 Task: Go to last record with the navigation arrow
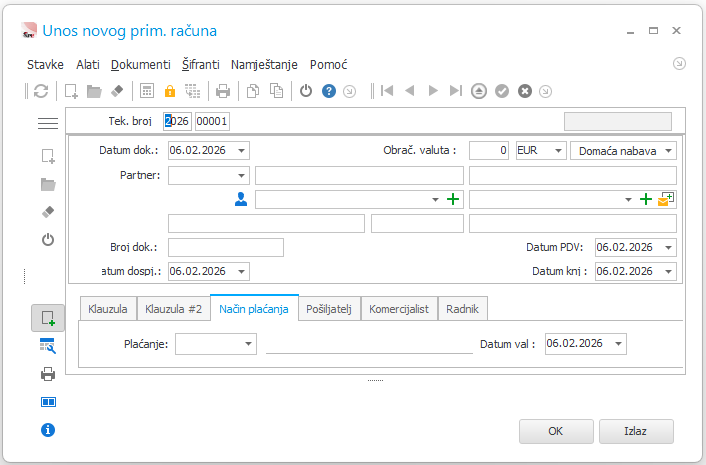click(456, 91)
